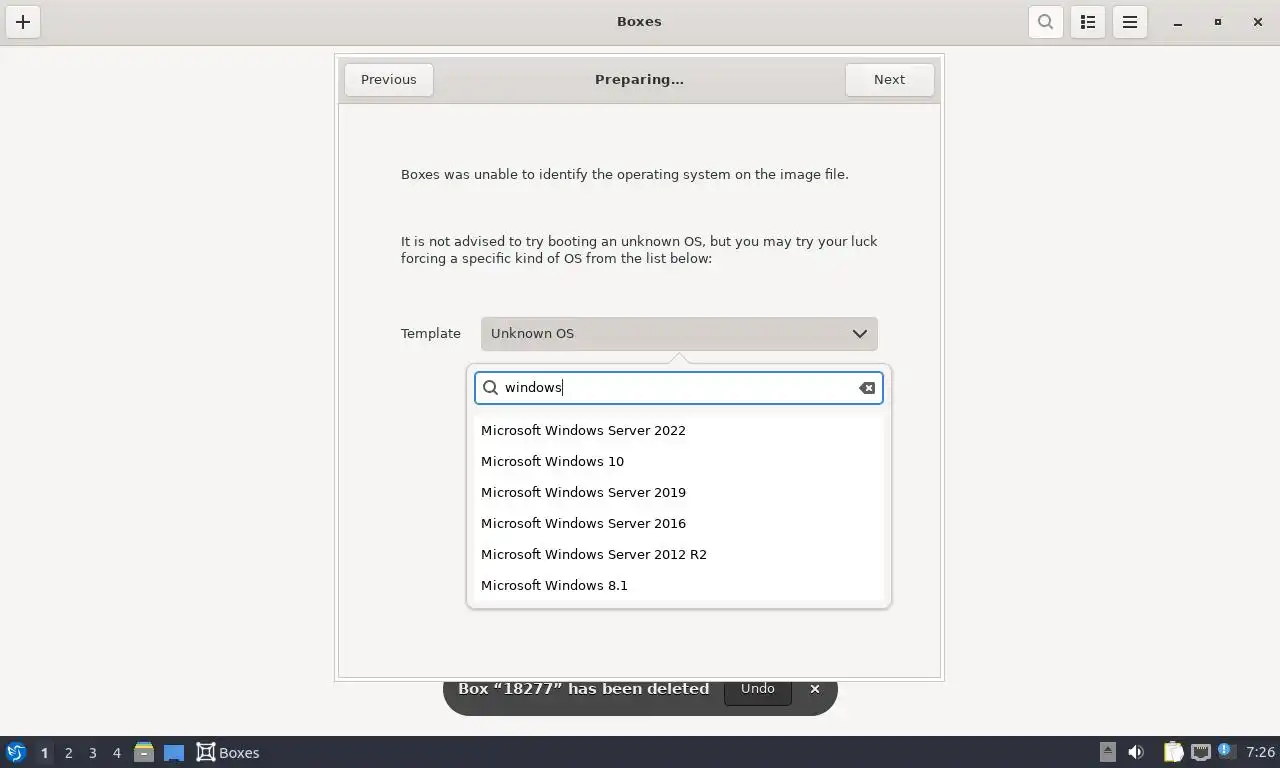The image size is (1280, 768).
Task: Select Microsoft Windows 8.1 entry
Action: coord(679,586)
